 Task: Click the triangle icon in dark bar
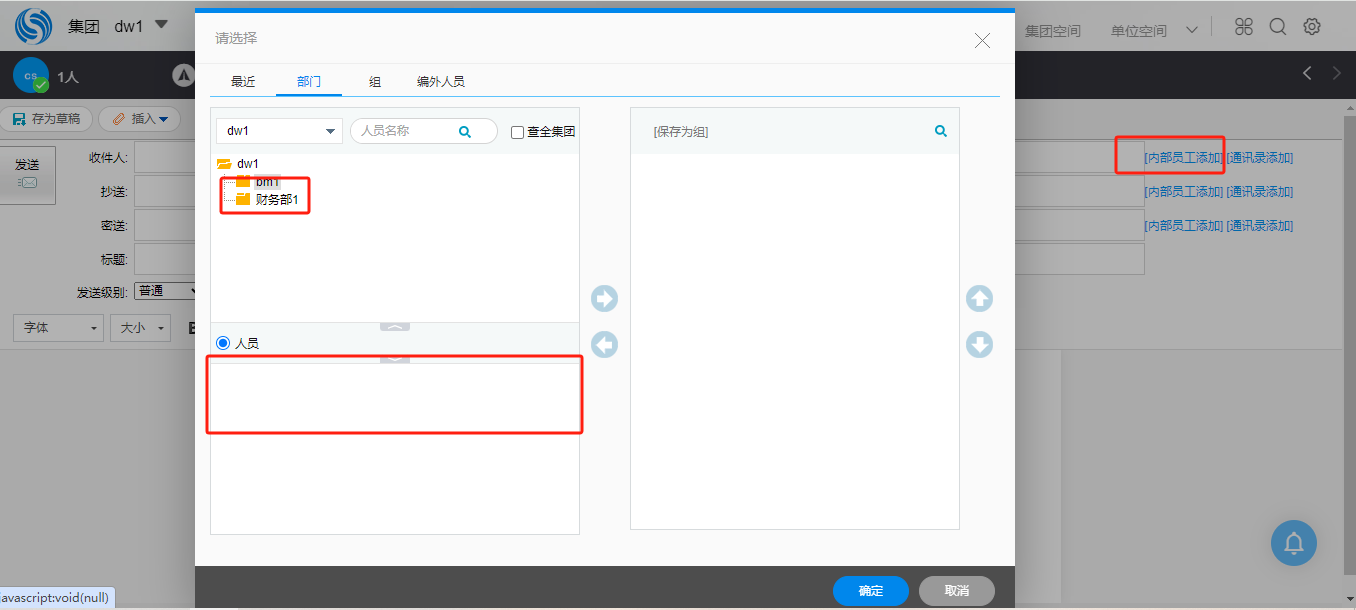(x=183, y=74)
